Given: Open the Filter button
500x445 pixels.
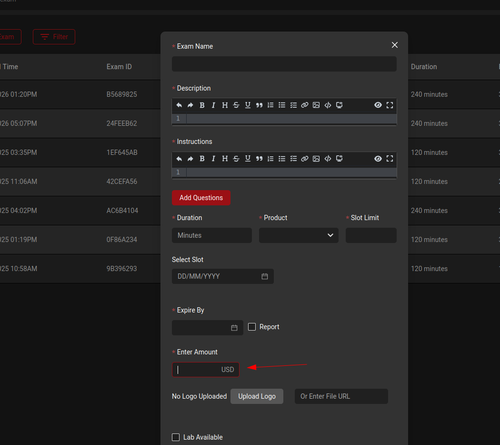Looking at the screenshot, I should coord(54,37).
